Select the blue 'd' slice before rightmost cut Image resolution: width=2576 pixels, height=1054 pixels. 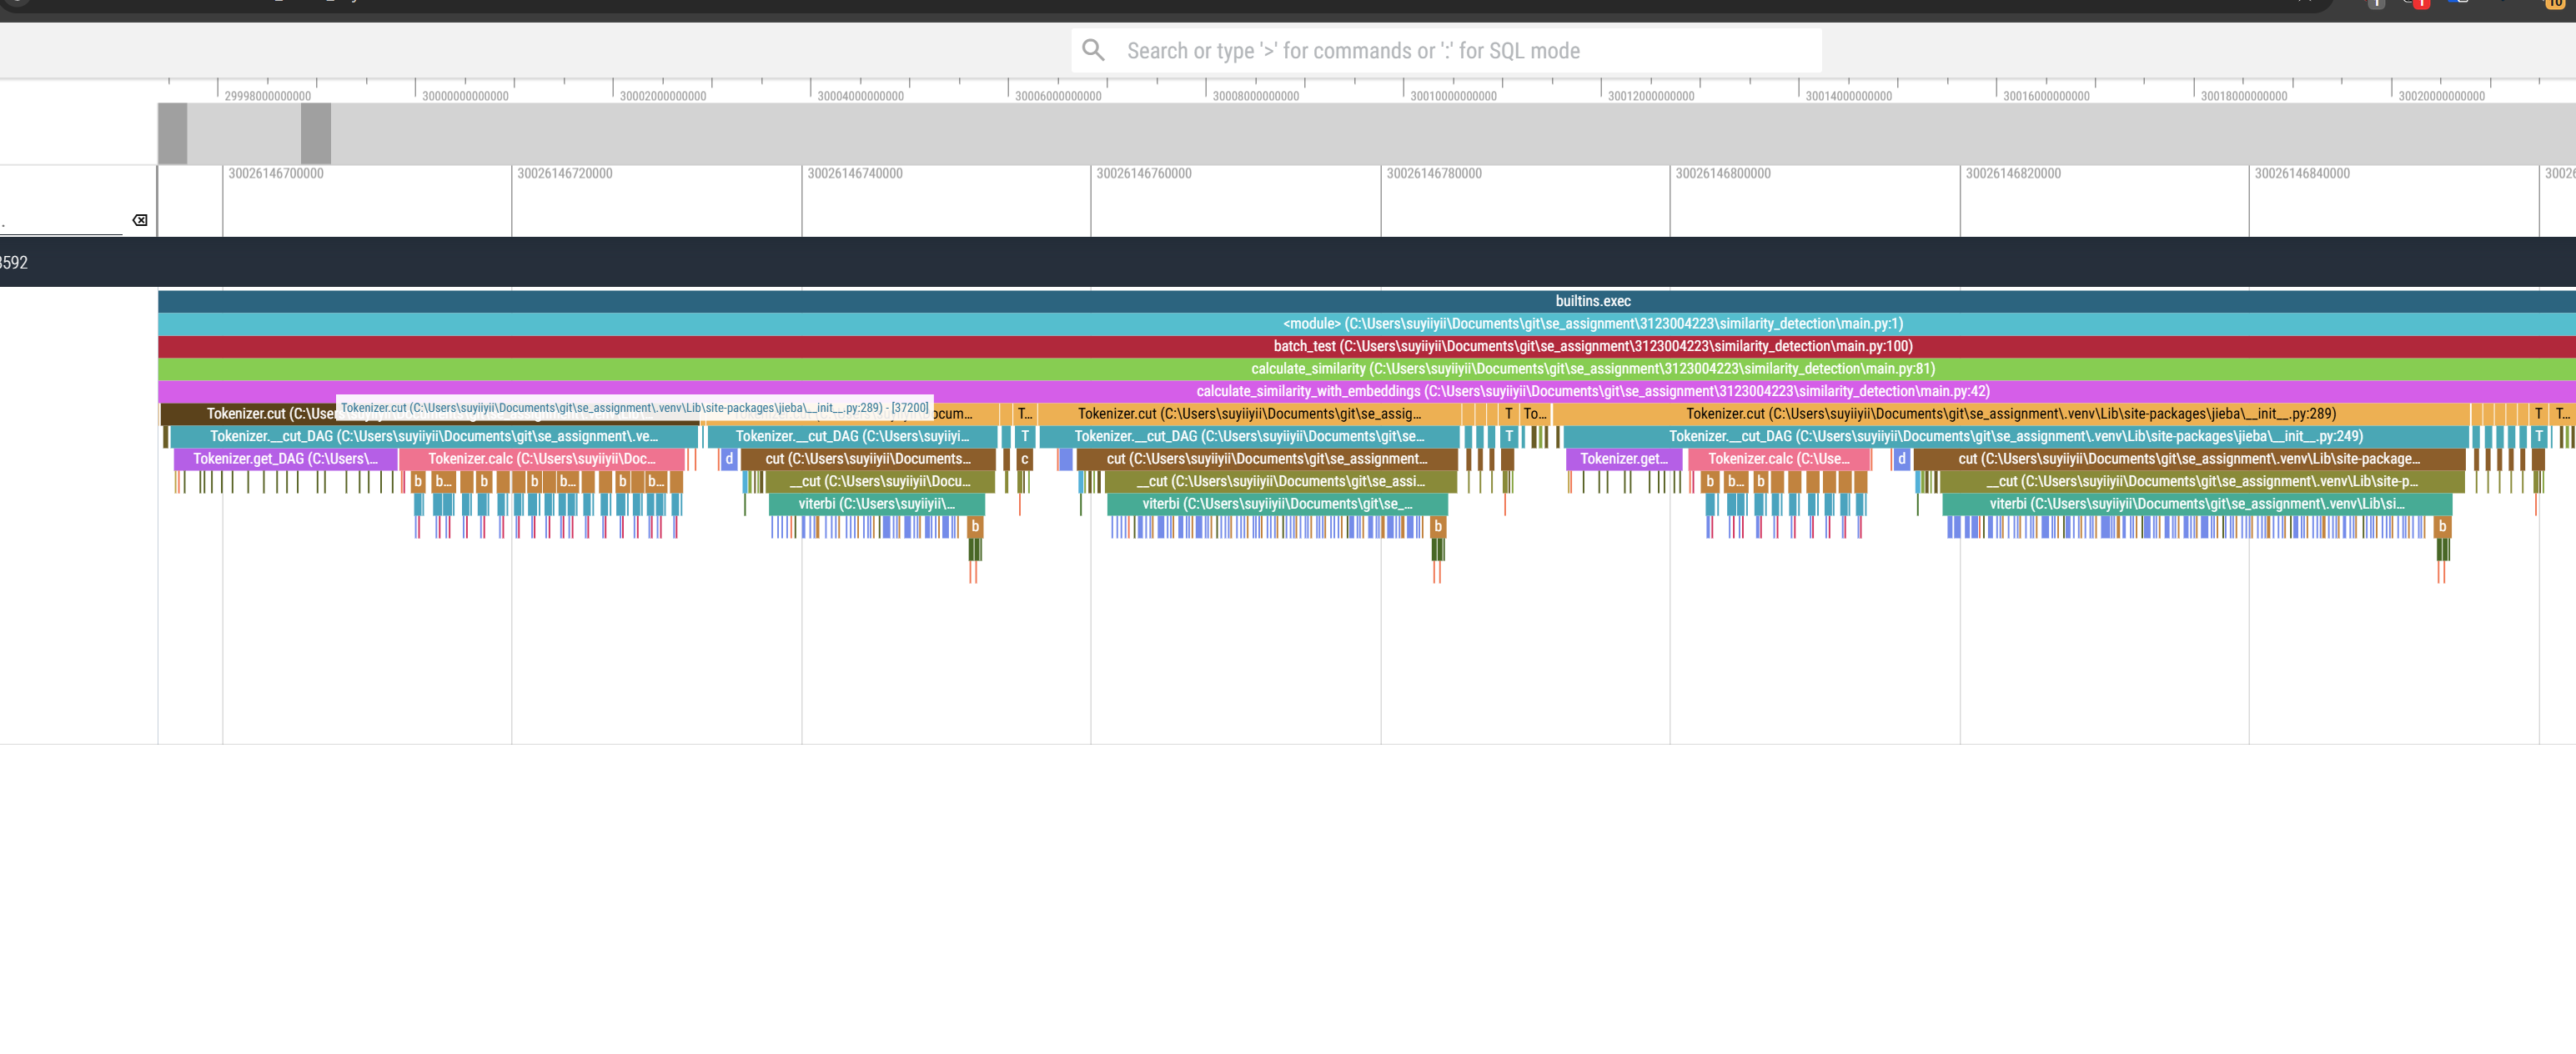coord(1901,459)
